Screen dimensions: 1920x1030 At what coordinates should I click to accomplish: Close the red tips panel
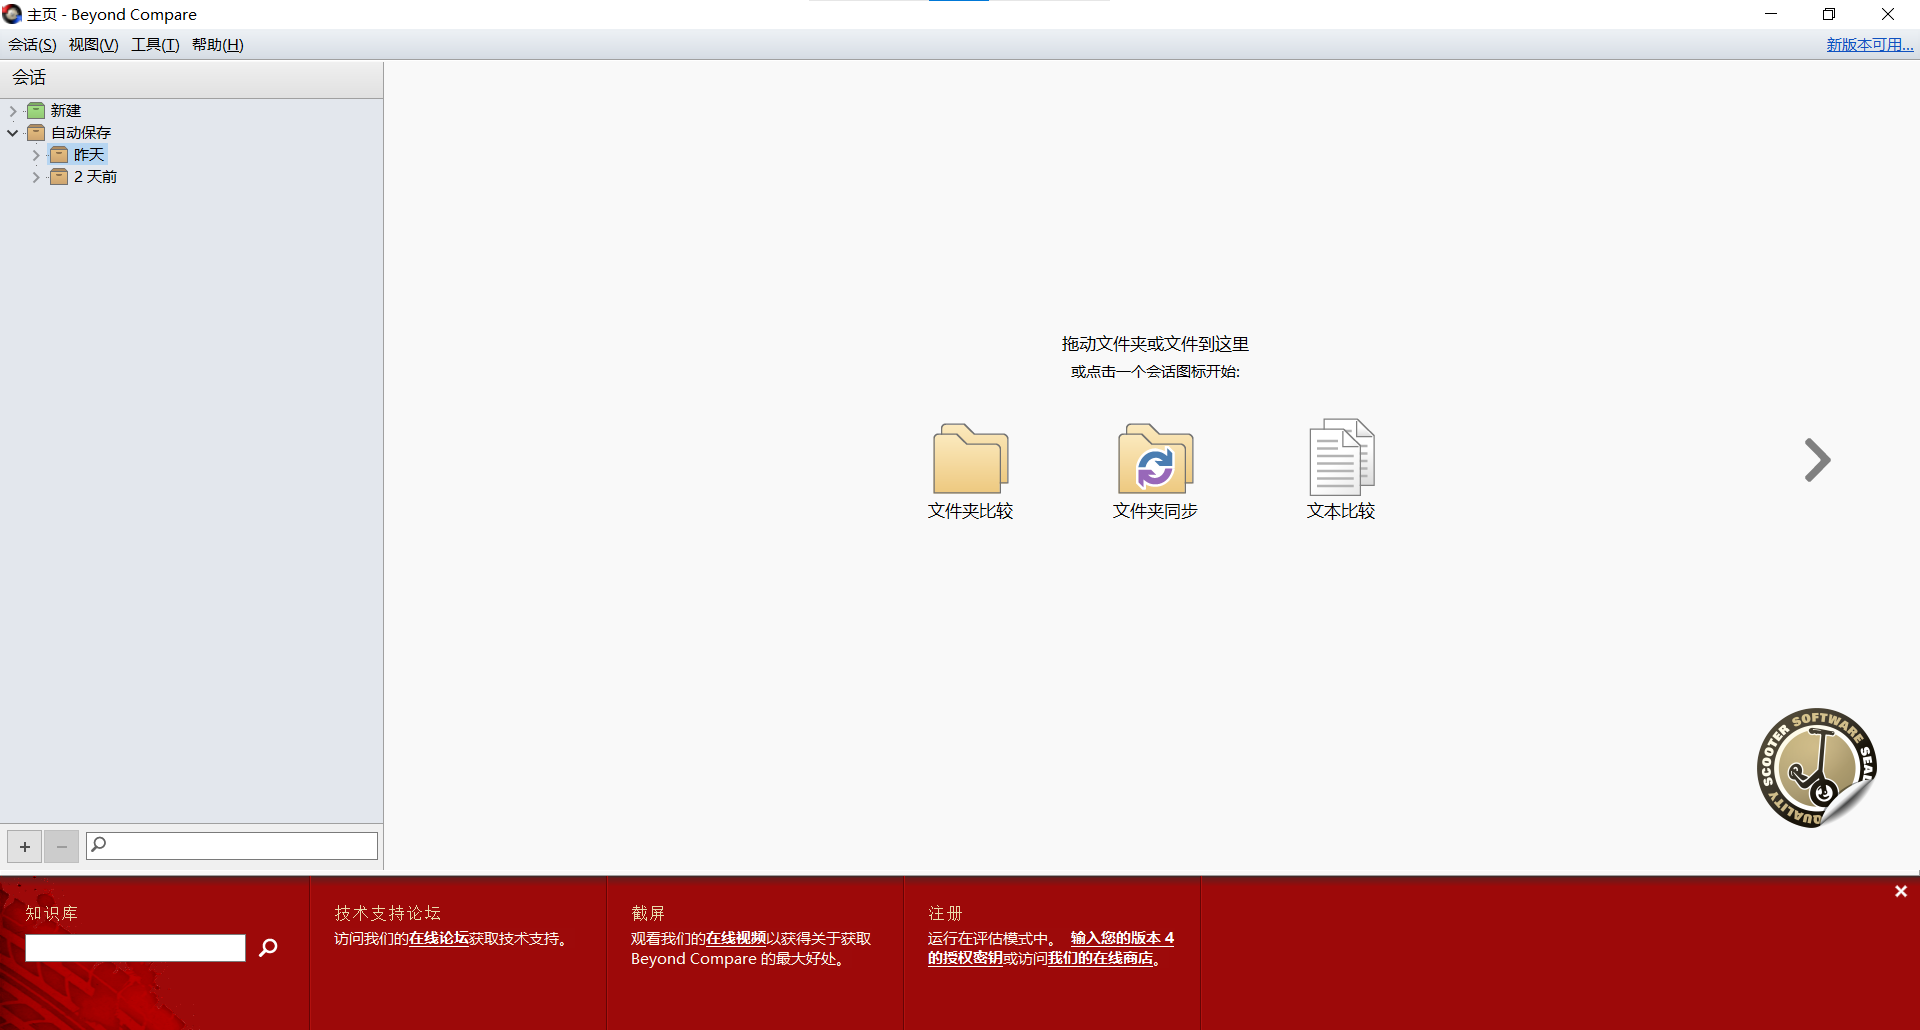[1901, 891]
